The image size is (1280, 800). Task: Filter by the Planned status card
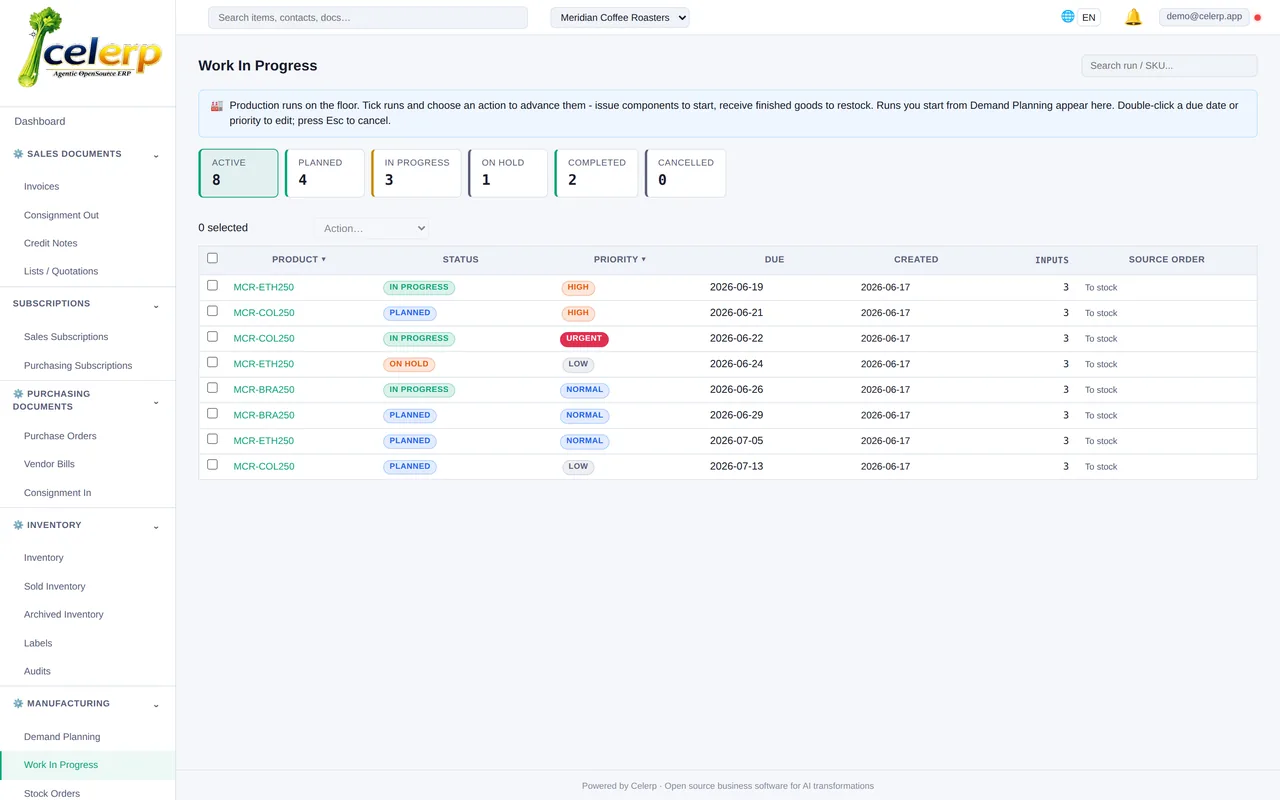(x=324, y=173)
